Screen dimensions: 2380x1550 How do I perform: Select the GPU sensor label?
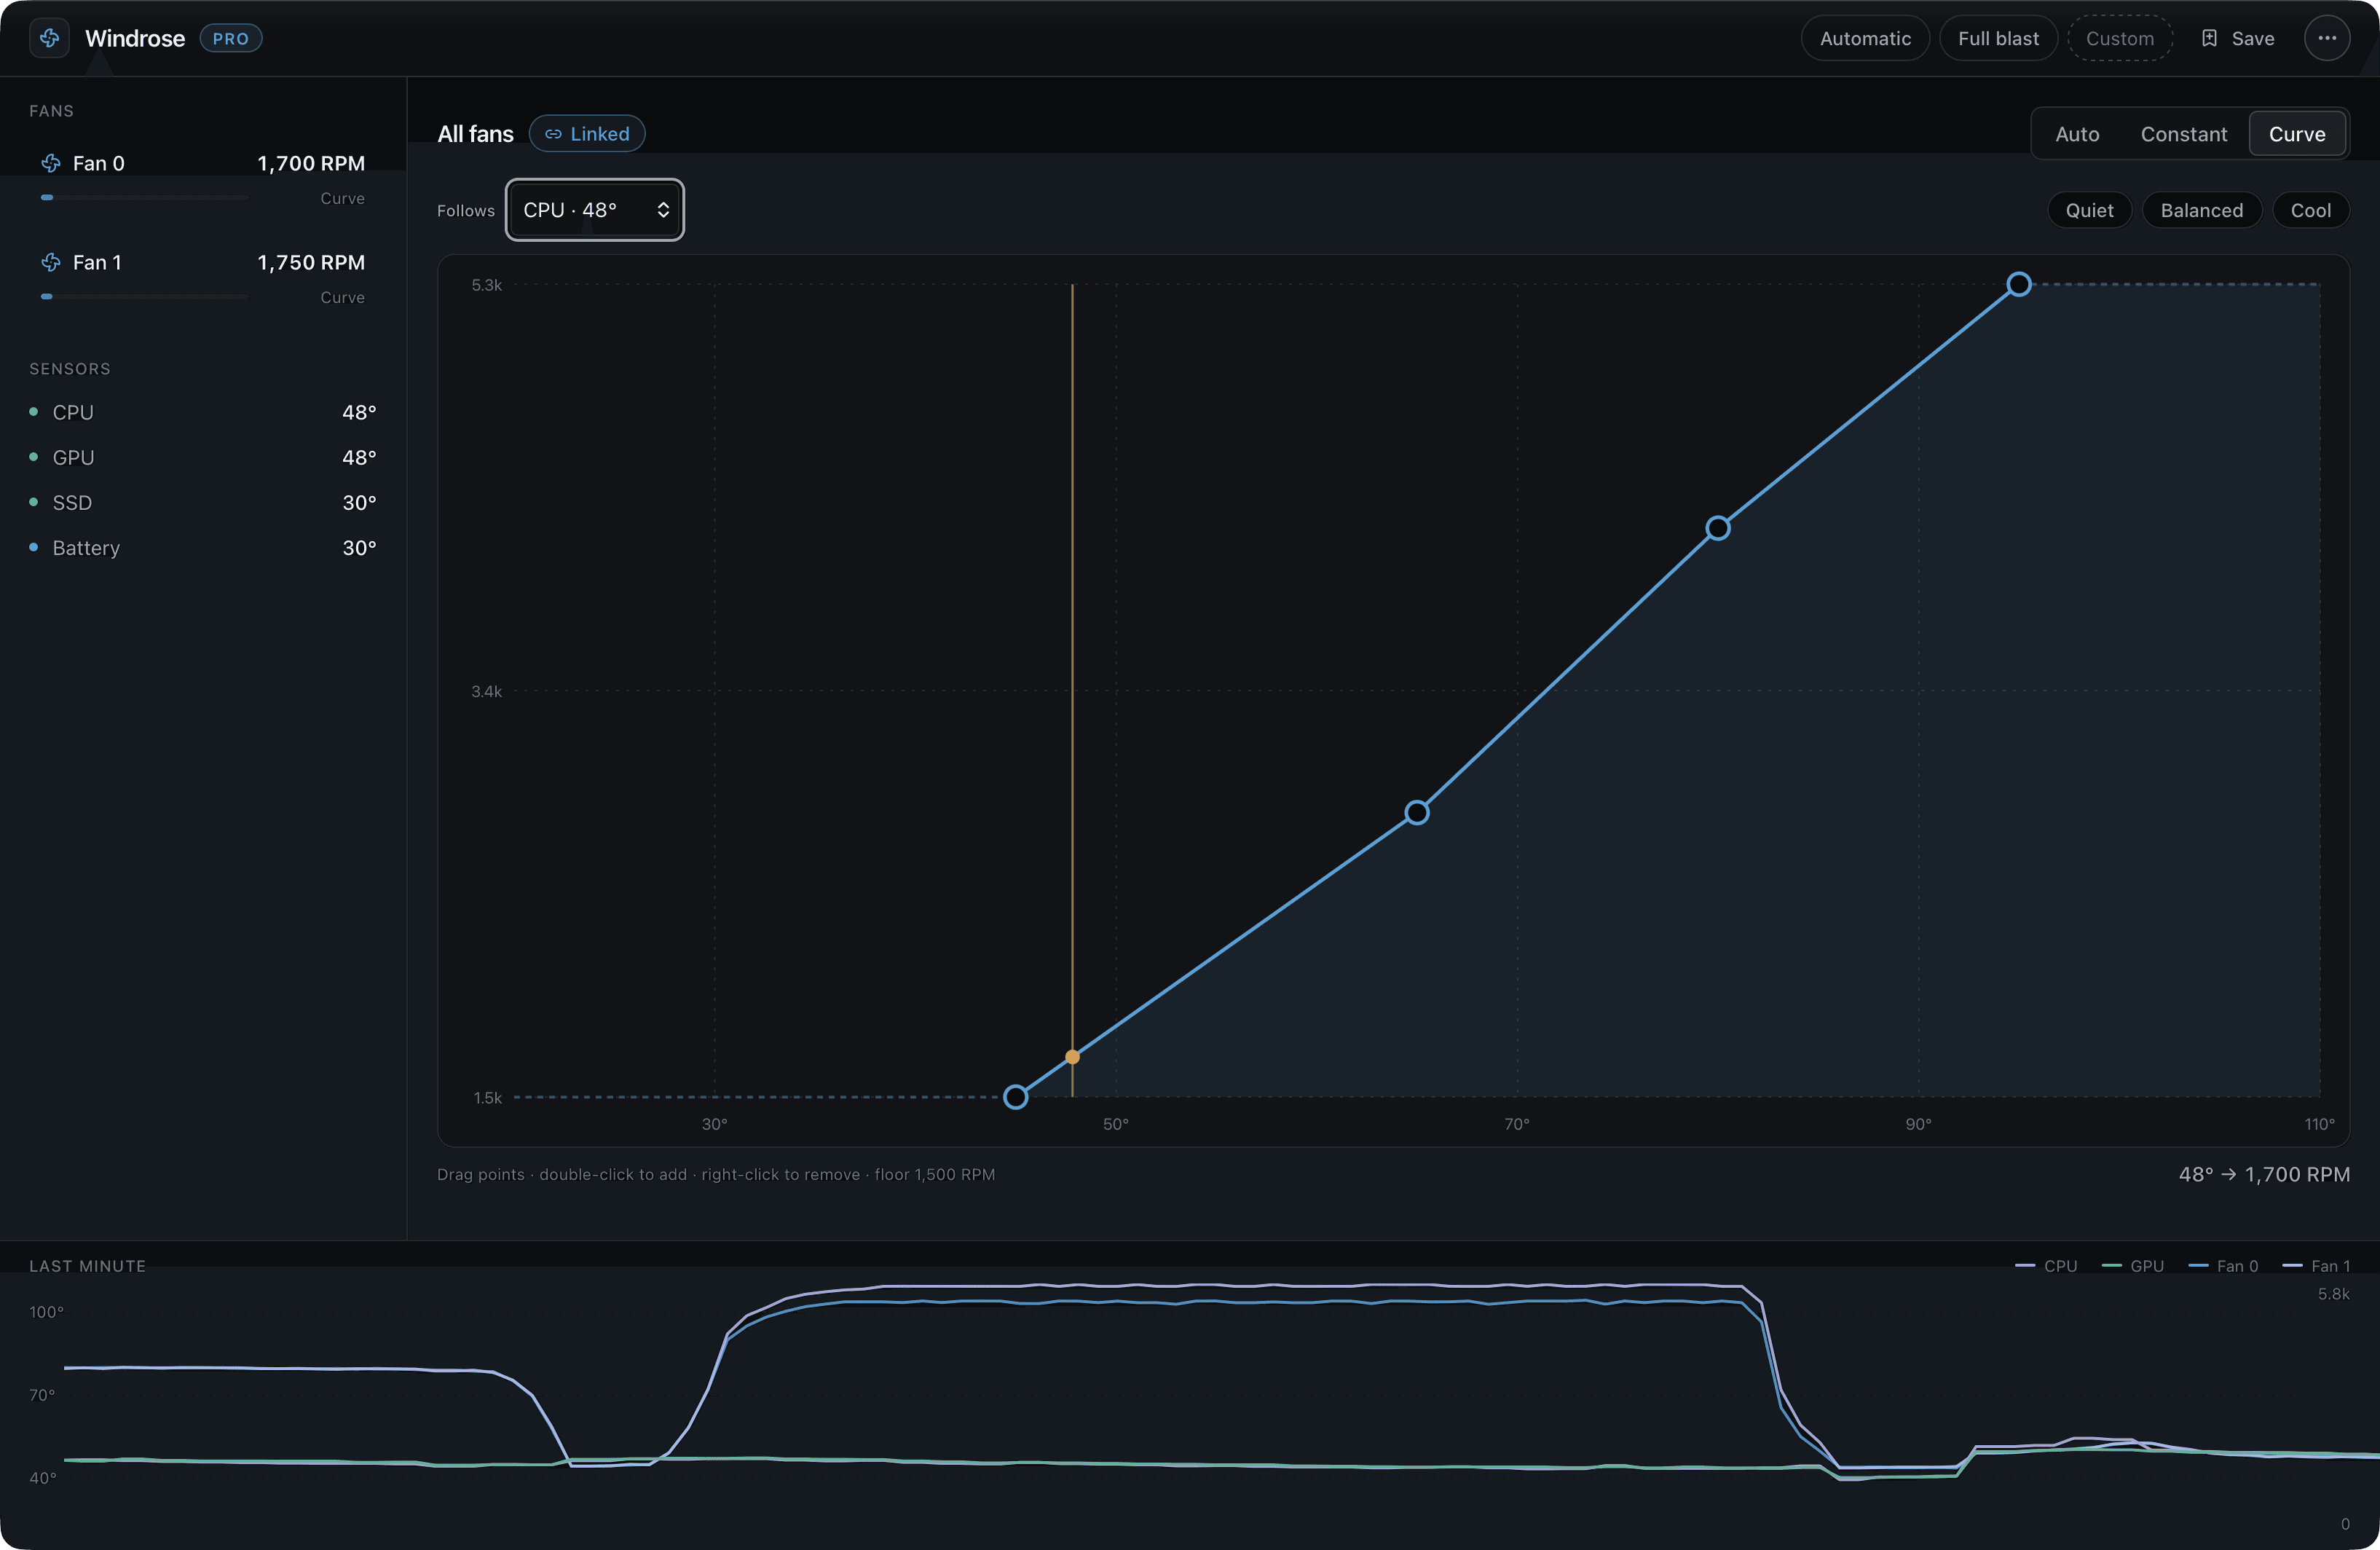point(73,457)
